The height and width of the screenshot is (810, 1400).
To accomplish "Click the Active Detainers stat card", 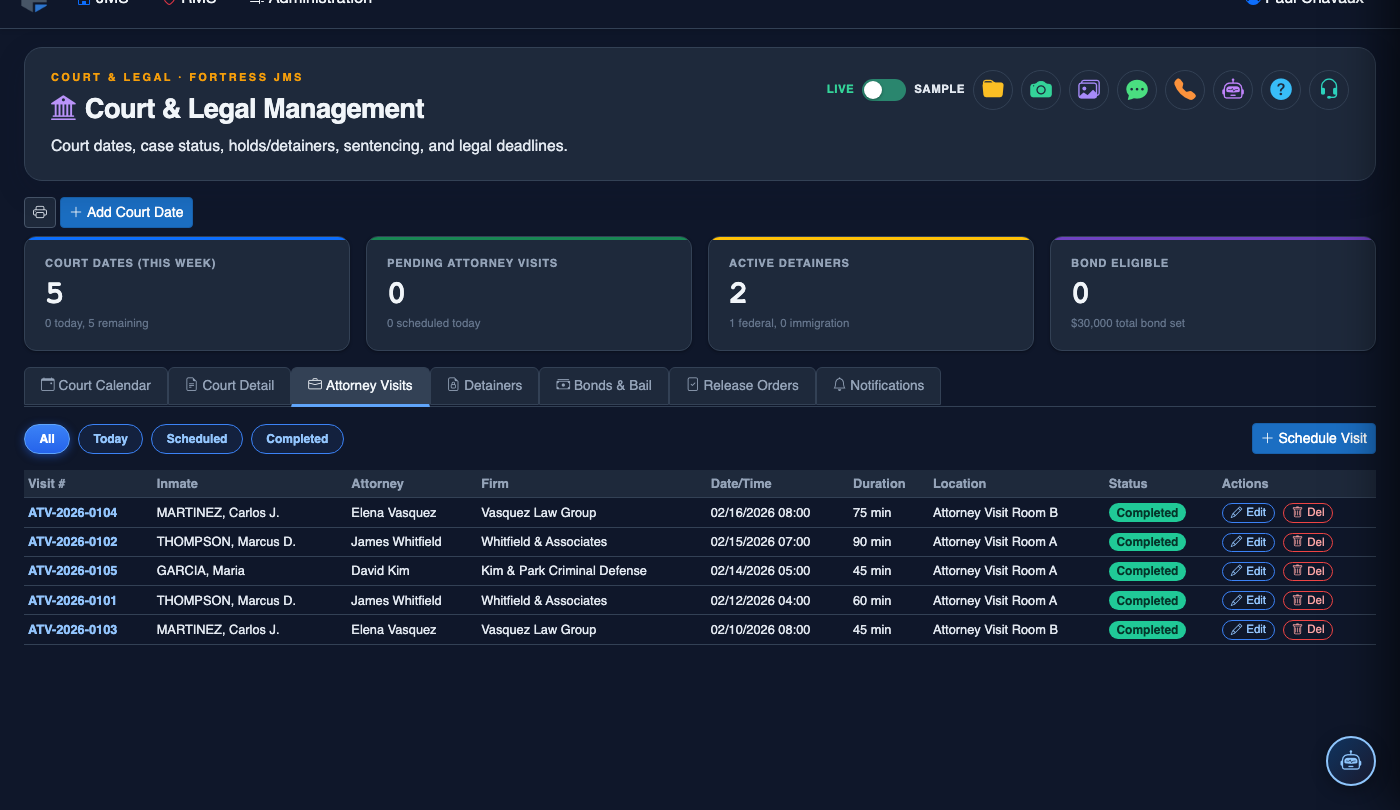I will 871,294.
